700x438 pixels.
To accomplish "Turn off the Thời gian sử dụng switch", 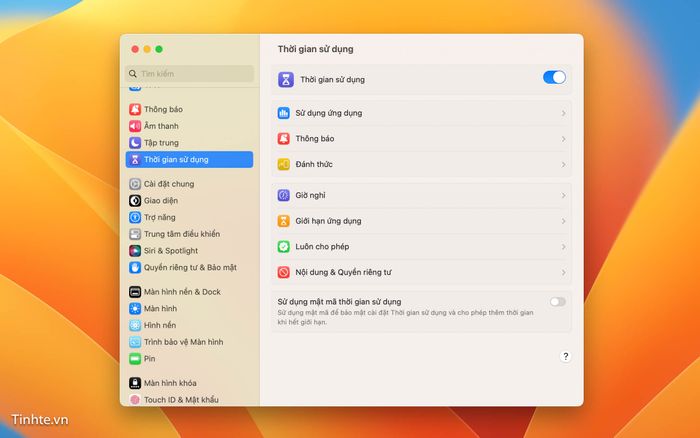I will click(554, 78).
